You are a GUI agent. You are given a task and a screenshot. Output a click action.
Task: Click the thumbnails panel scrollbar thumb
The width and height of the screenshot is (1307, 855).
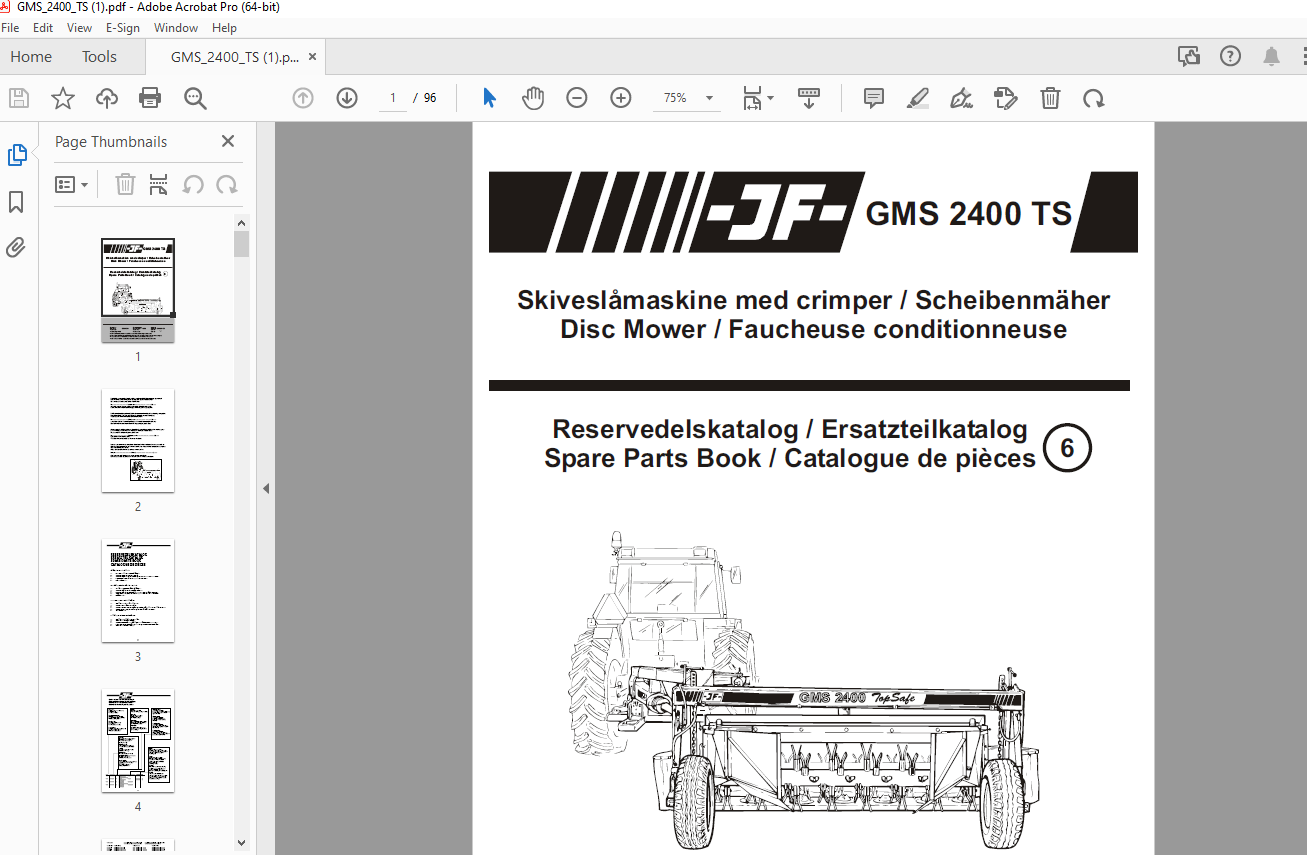coord(241,244)
